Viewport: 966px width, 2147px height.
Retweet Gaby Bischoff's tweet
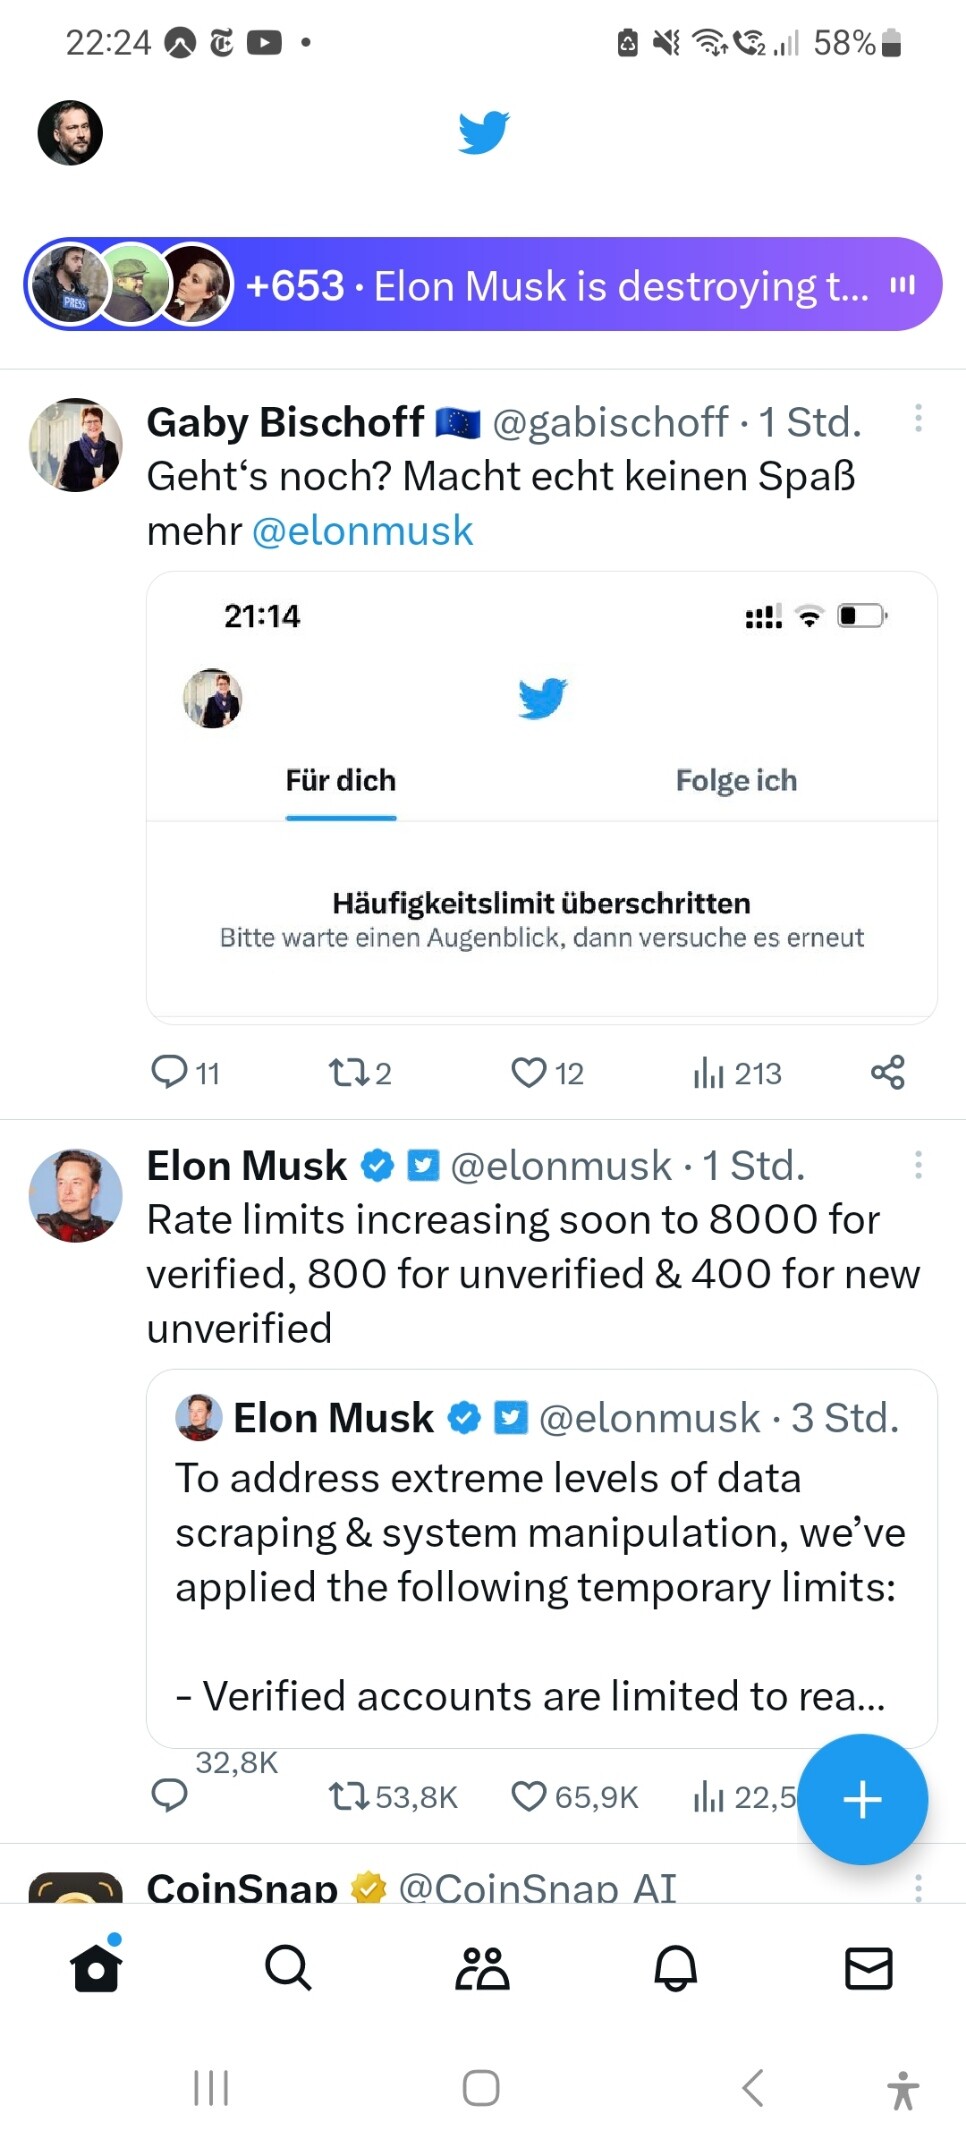tap(348, 1072)
